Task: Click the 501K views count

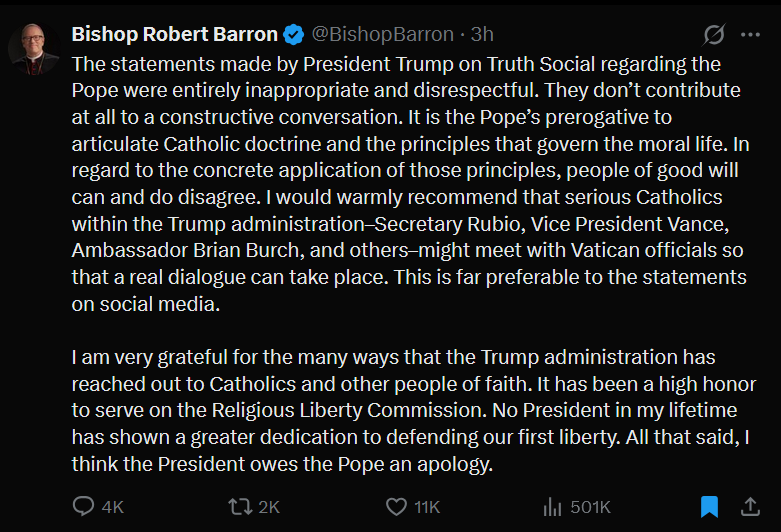Action: coord(590,507)
